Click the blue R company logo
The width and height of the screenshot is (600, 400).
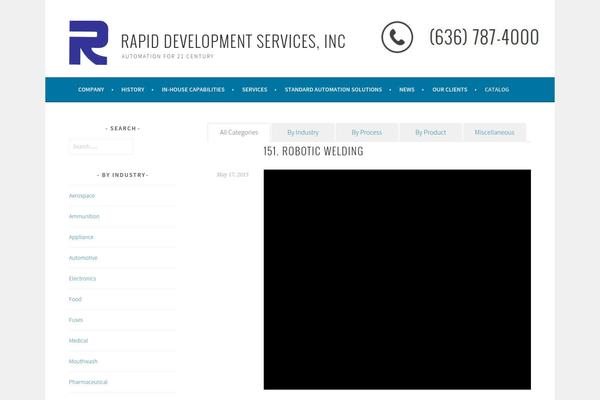point(88,42)
